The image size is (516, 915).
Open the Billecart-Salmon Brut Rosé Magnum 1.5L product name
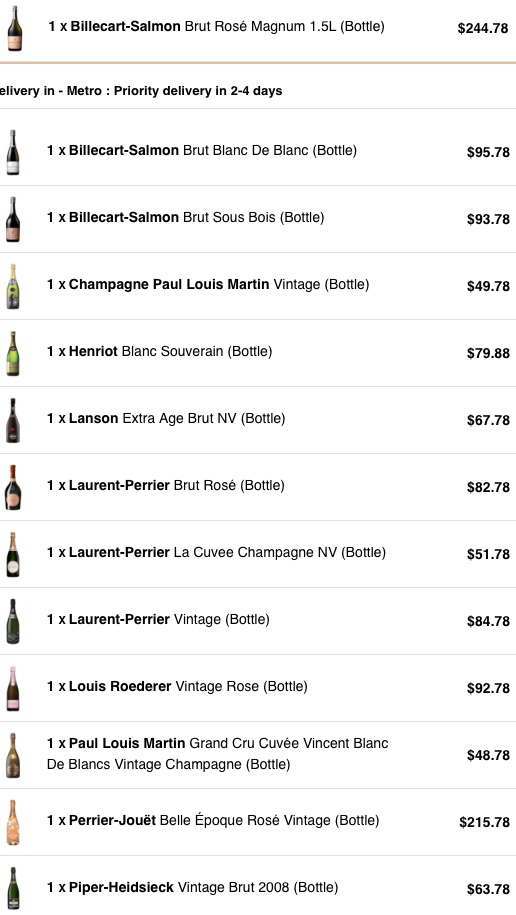217,26
